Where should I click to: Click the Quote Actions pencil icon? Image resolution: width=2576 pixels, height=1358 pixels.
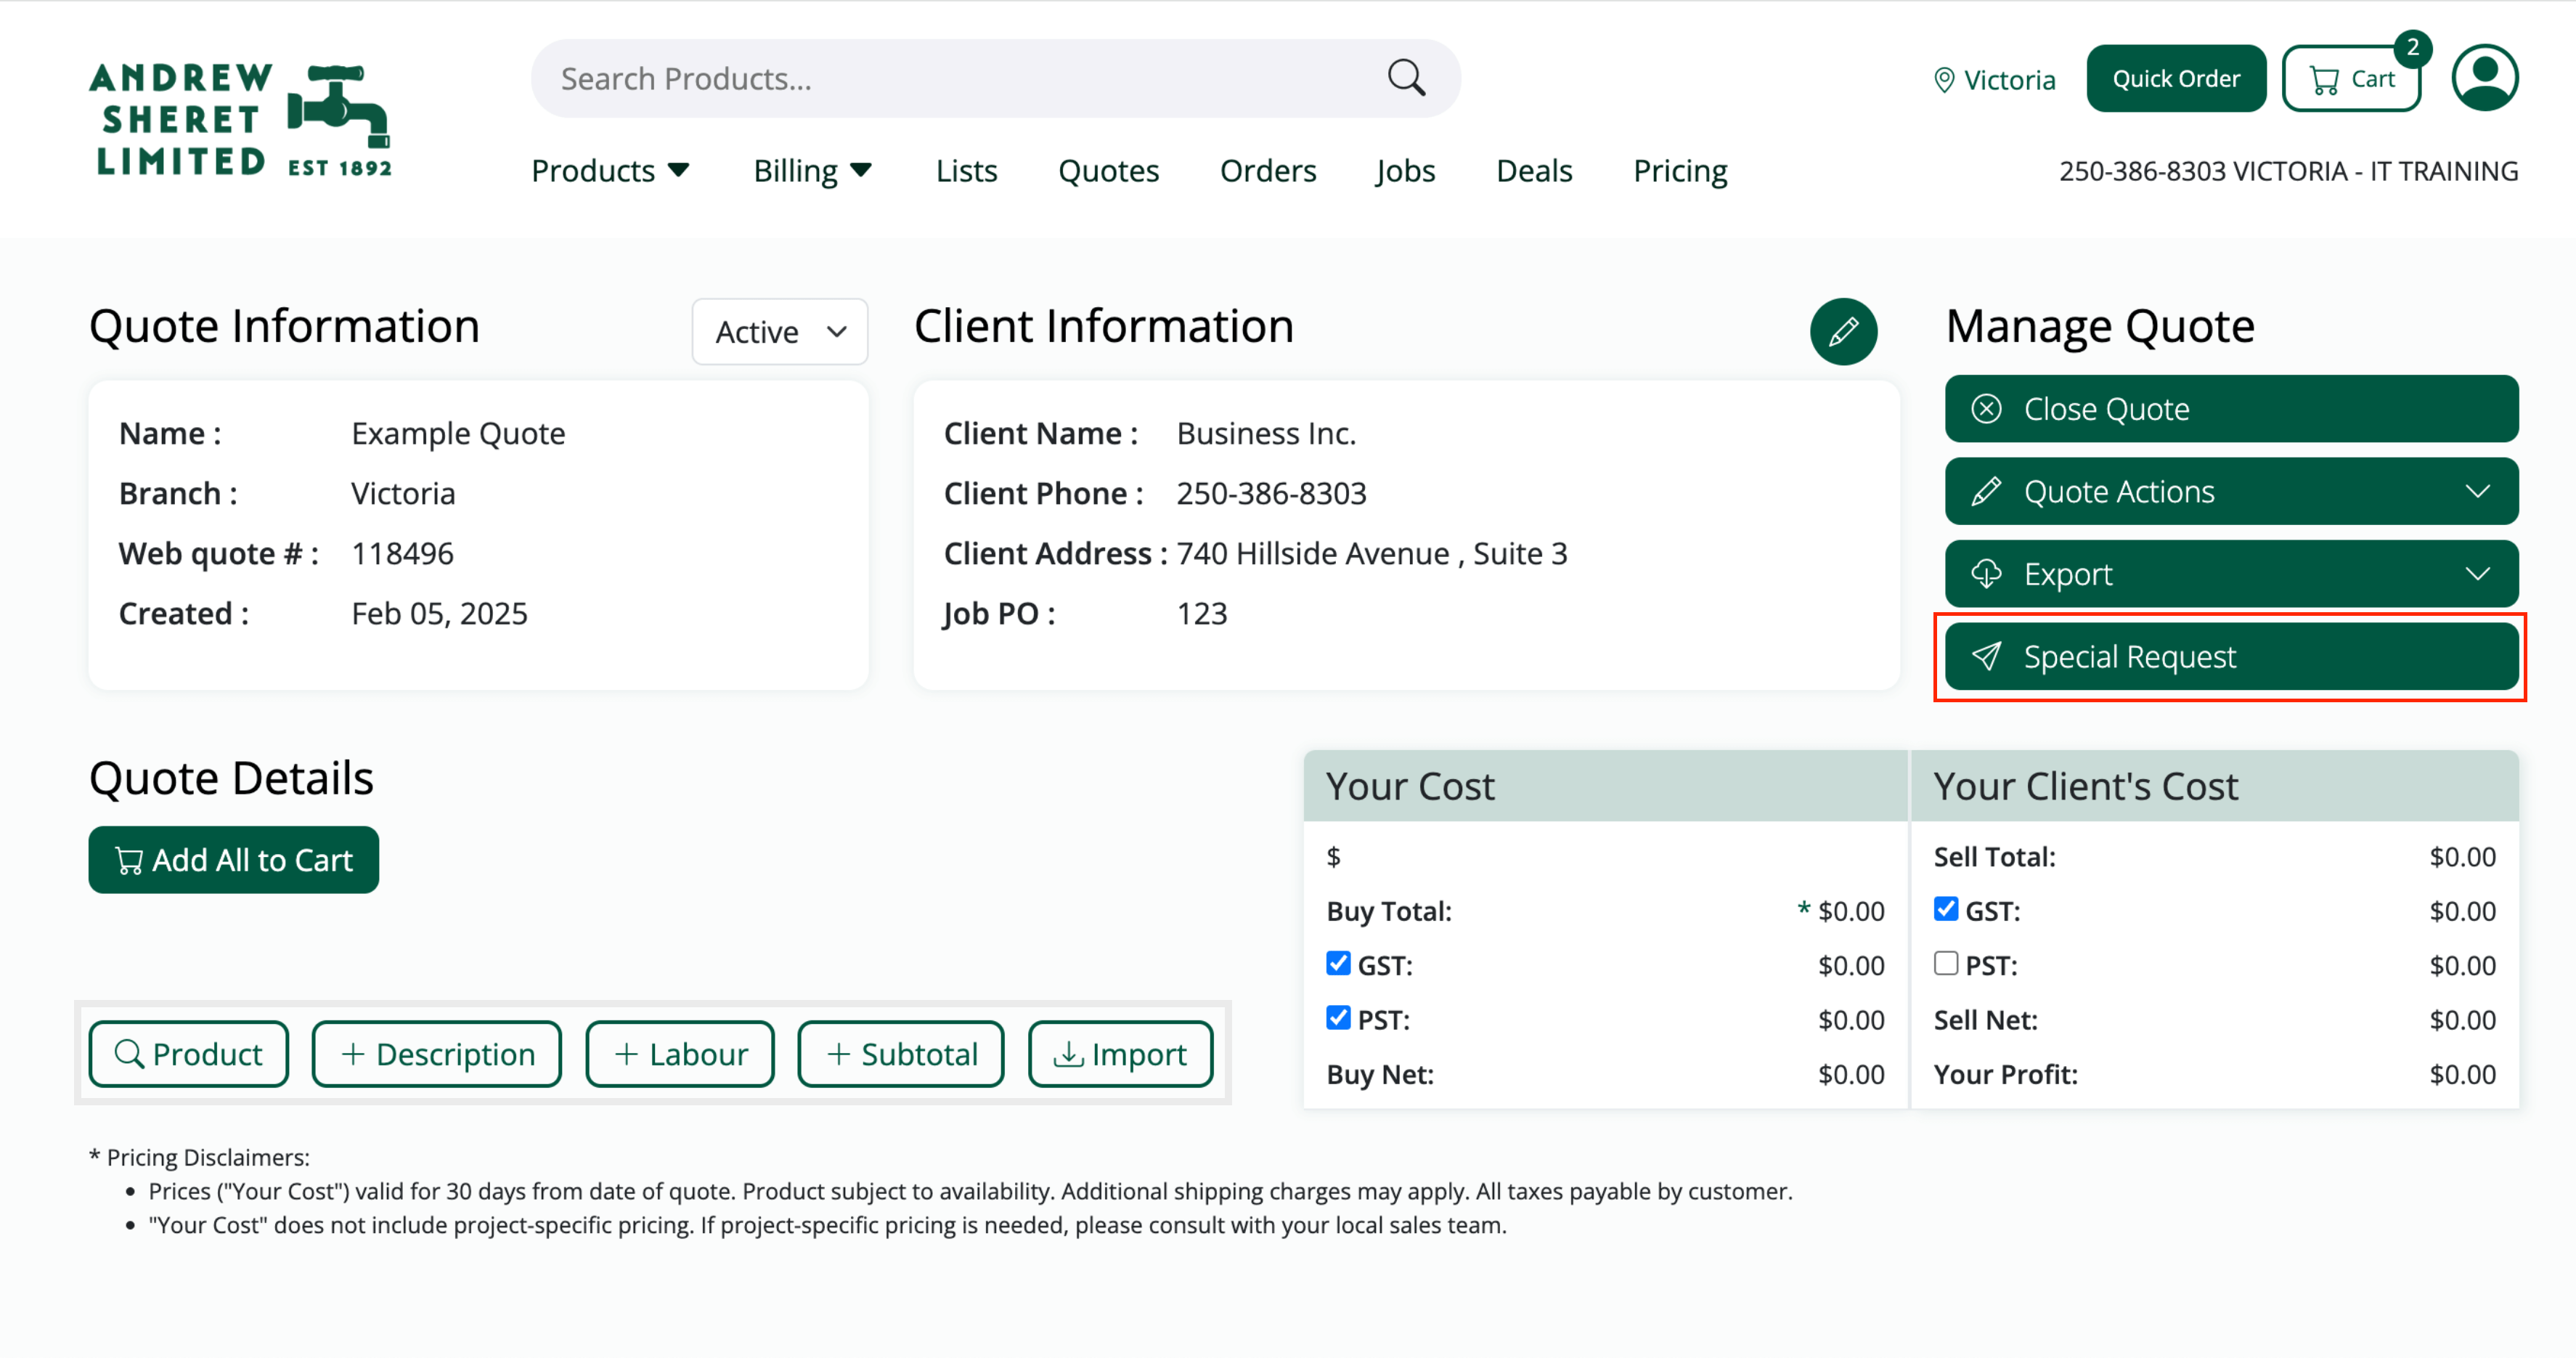coord(1986,491)
